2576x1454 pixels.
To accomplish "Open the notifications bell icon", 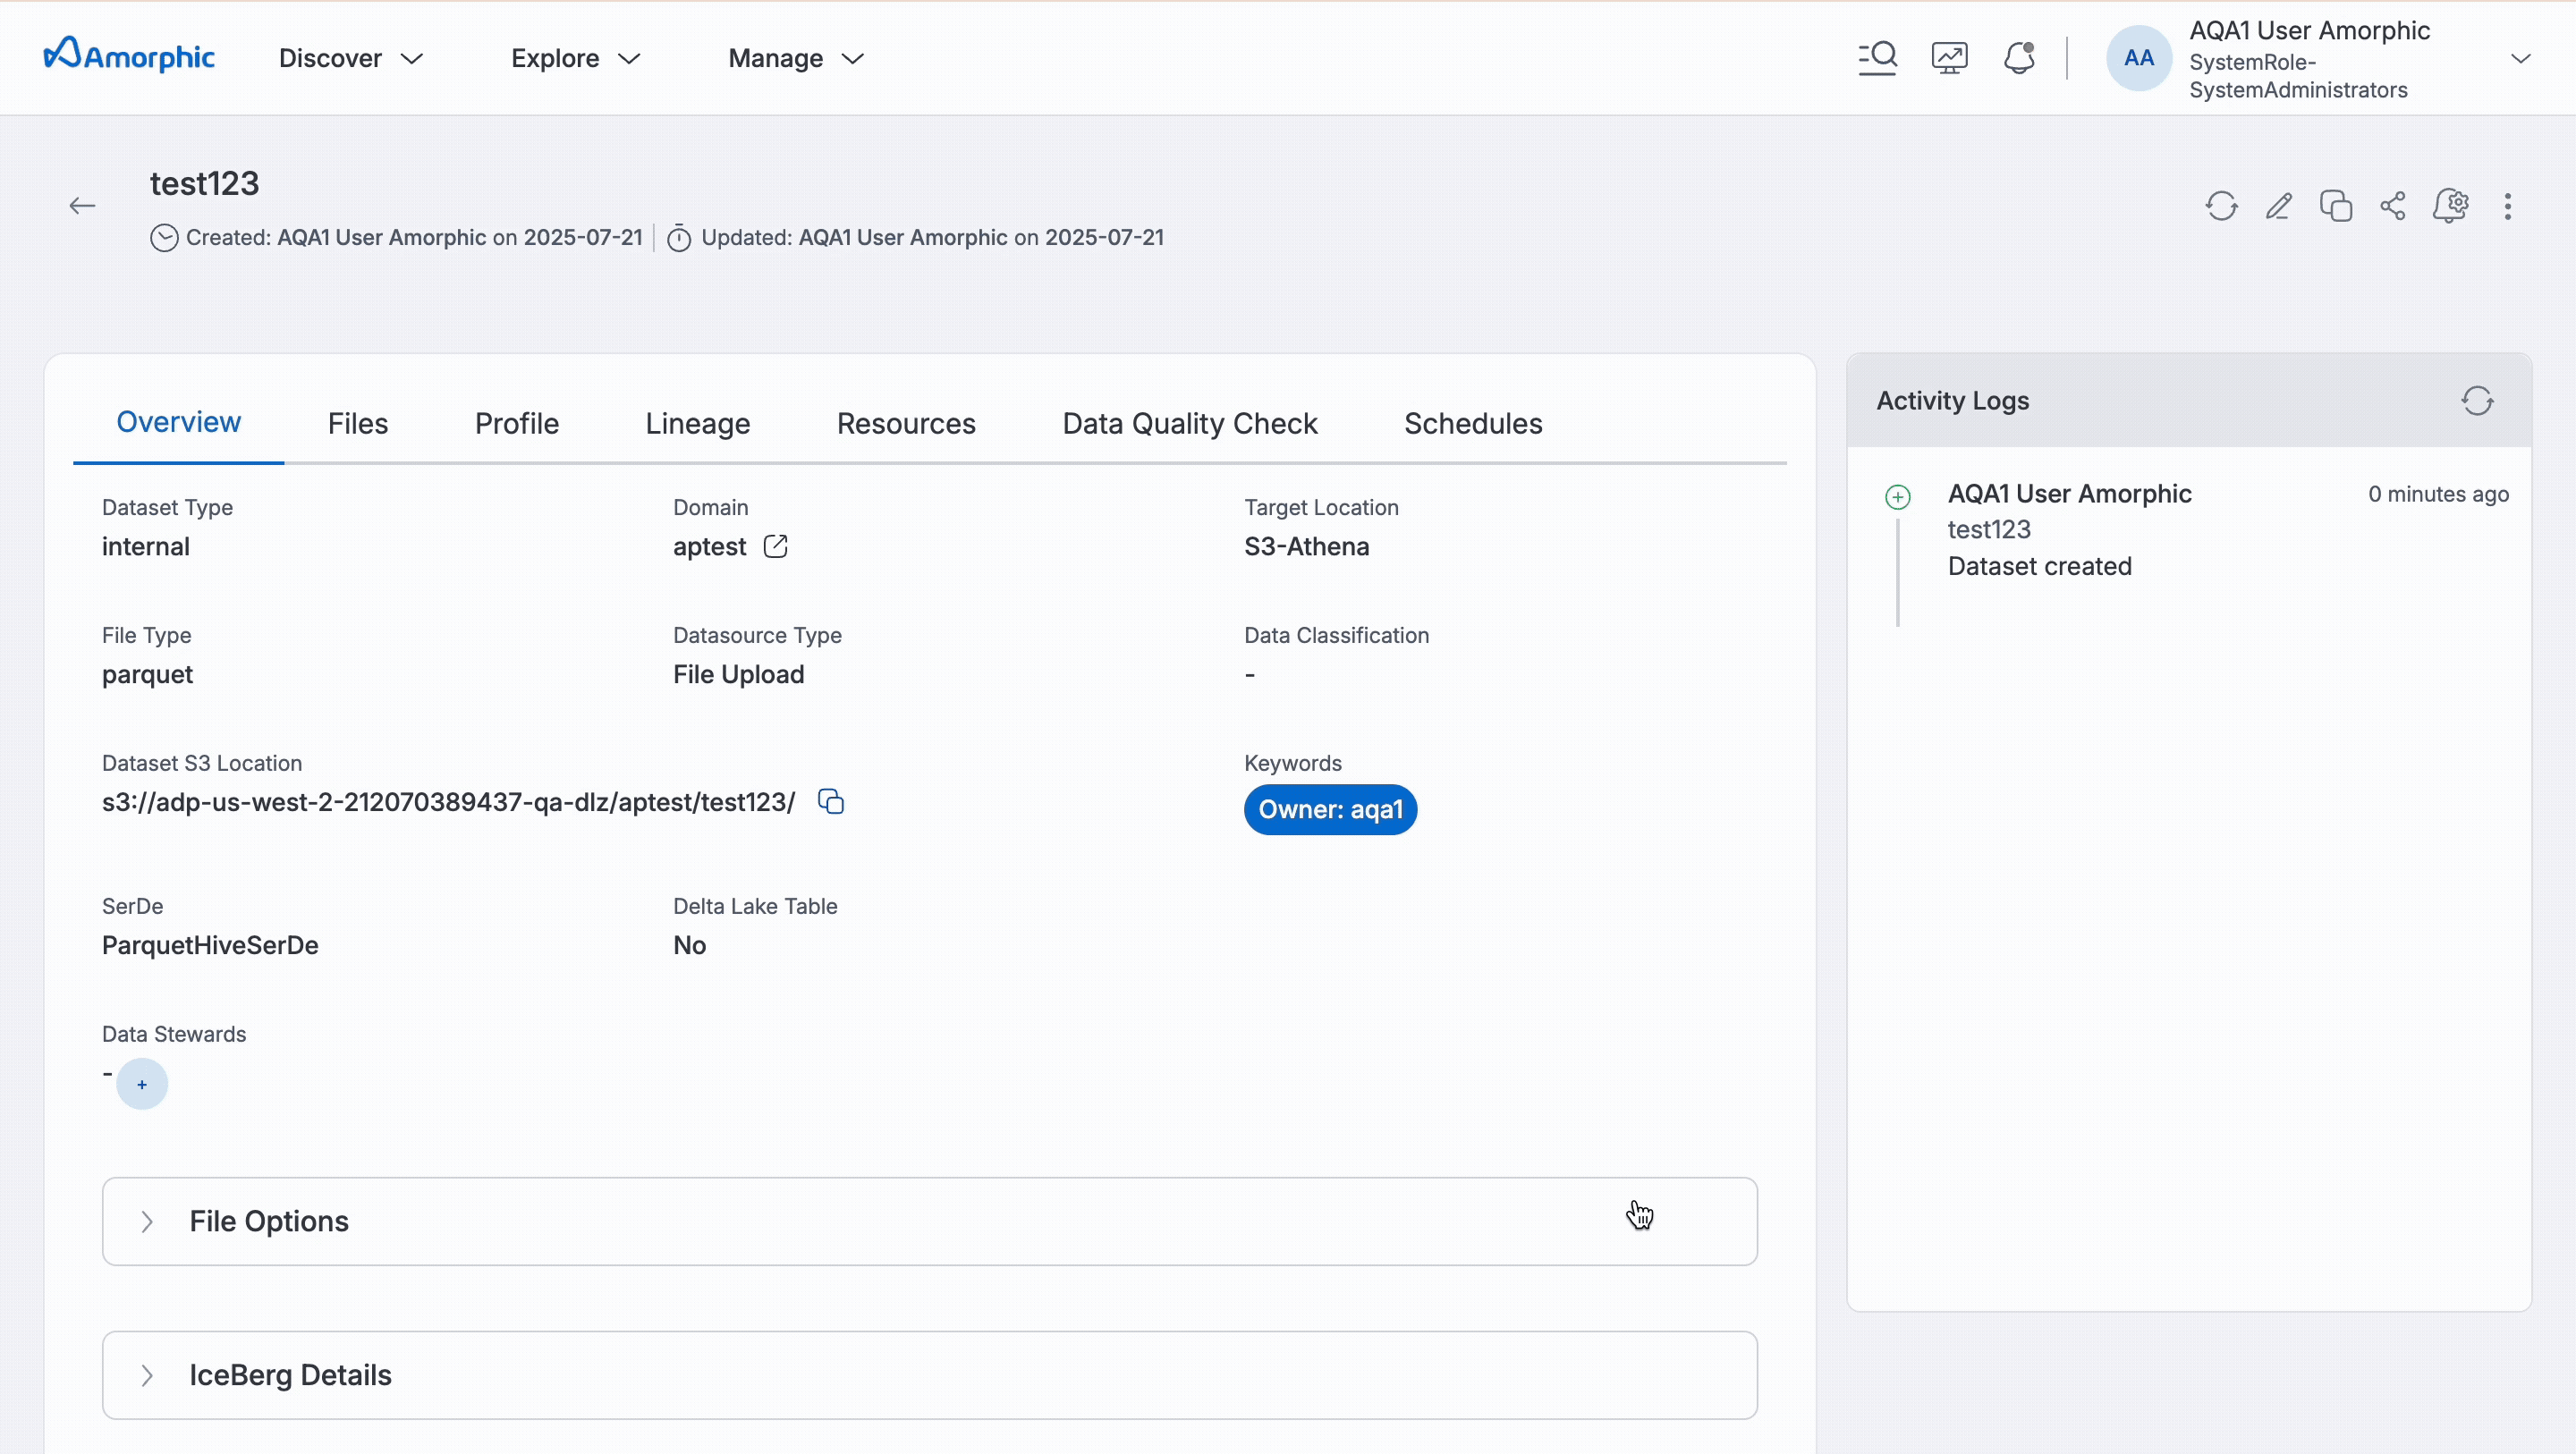I will [2019, 58].
